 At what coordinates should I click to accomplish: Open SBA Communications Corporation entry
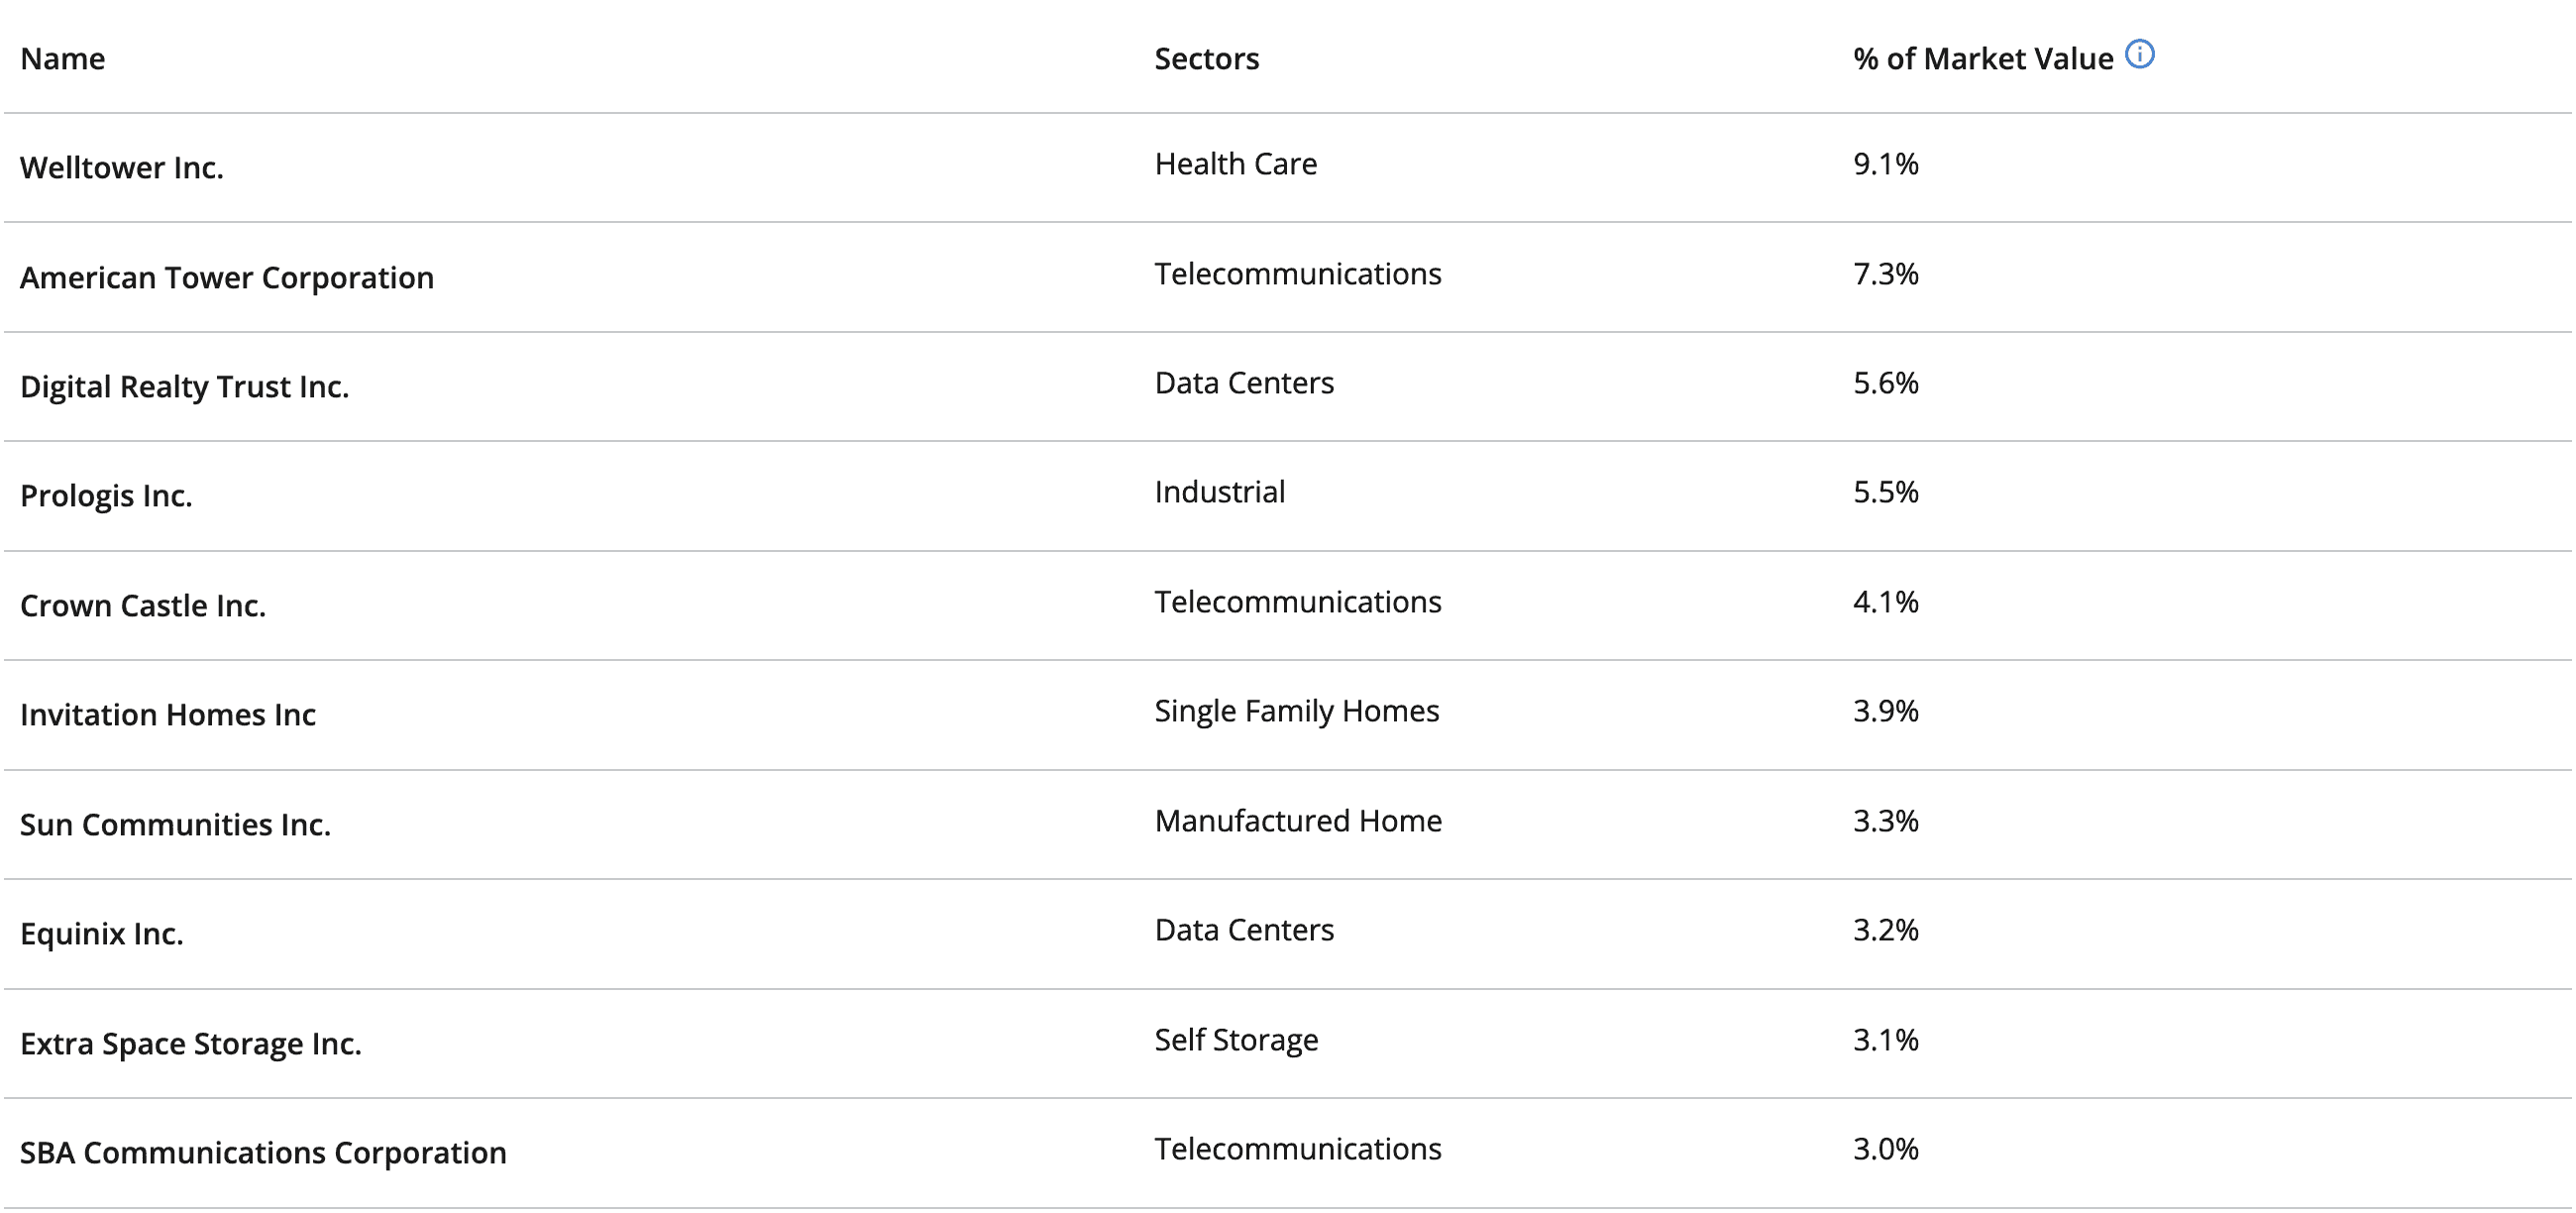tap(263, 1153)
